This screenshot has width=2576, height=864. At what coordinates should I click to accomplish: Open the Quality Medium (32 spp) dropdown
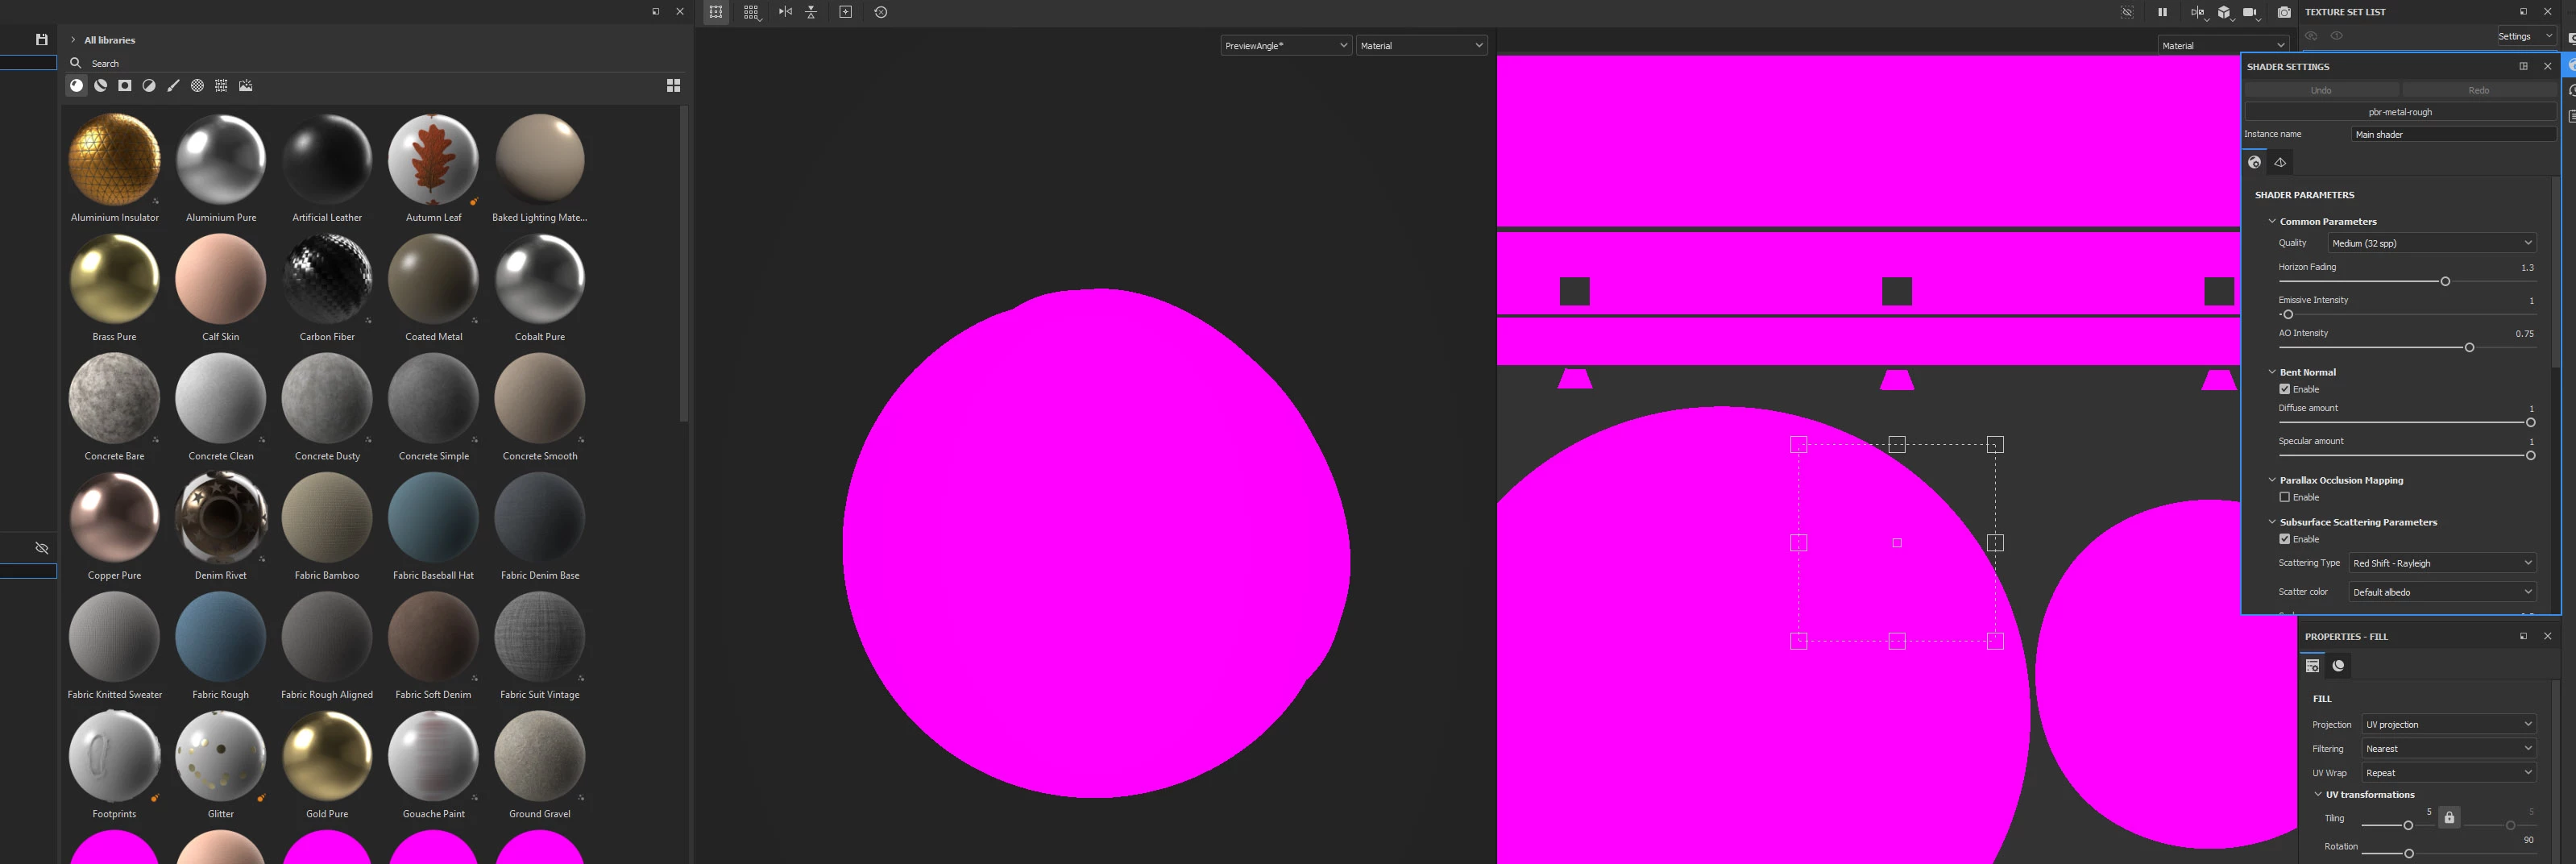click(x=2432, y=243)
